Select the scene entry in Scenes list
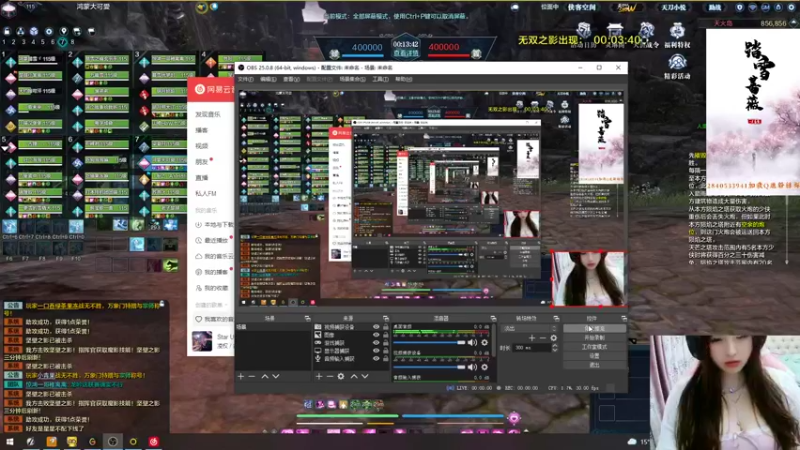800x450 pixels. point(273,327)
